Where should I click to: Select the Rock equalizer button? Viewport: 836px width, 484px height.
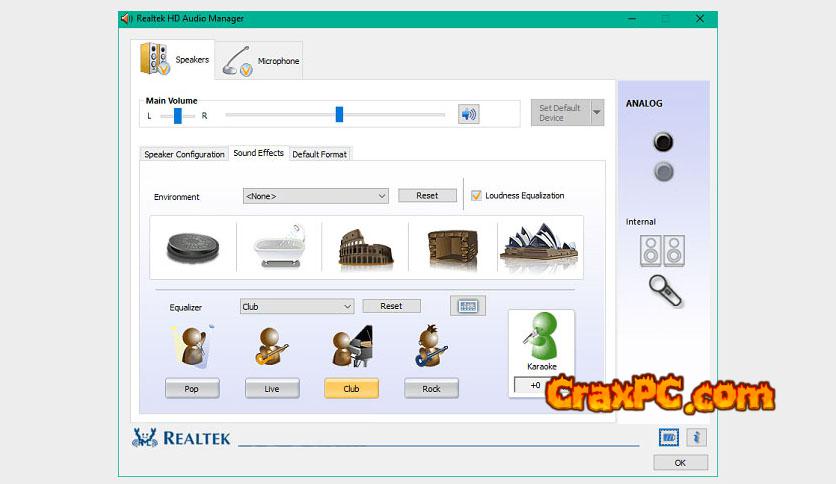coord(431,389)
